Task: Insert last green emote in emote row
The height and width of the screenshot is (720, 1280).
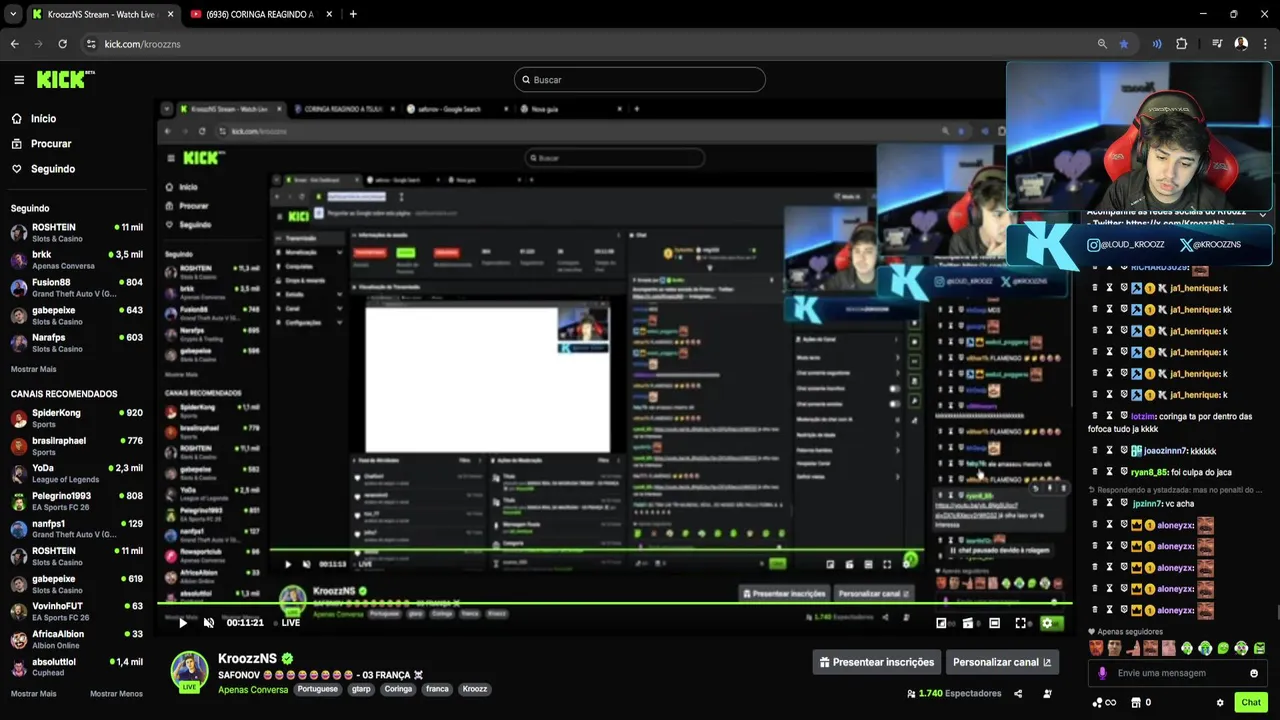Action: [1259, 648]
